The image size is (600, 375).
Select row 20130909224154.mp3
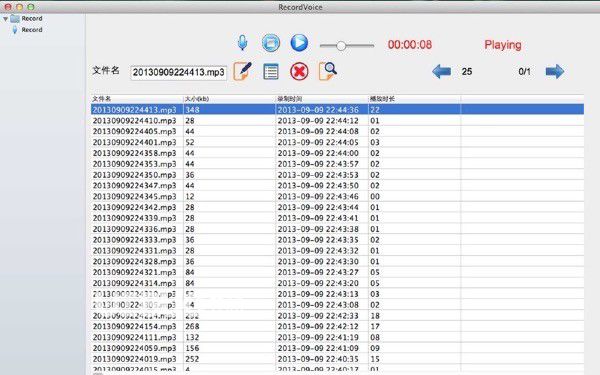337,326
